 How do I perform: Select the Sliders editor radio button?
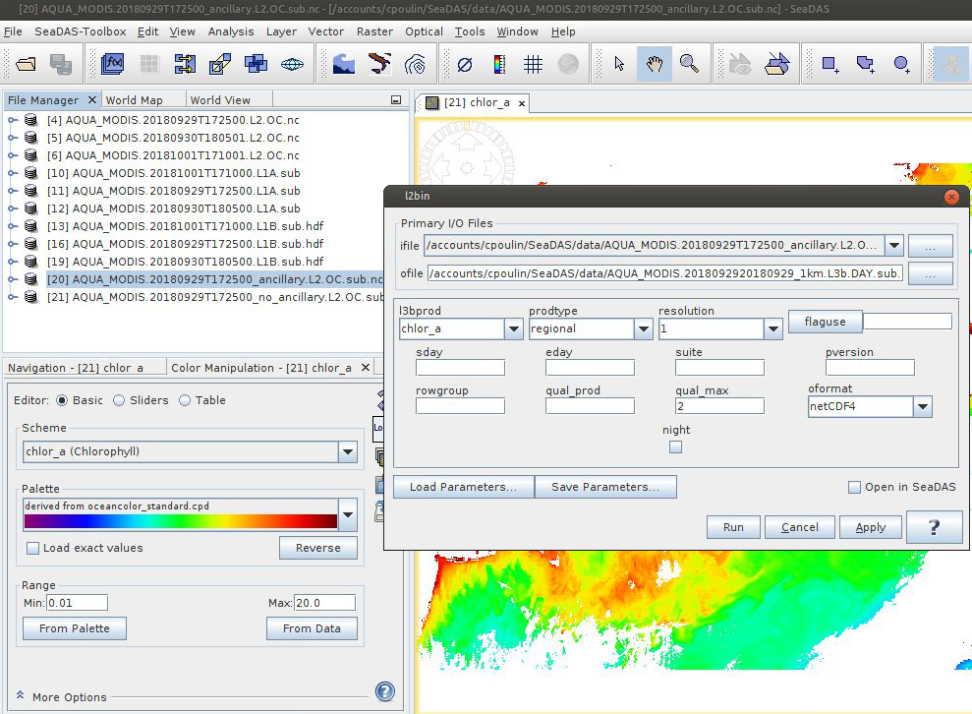[x=119, y=400]
